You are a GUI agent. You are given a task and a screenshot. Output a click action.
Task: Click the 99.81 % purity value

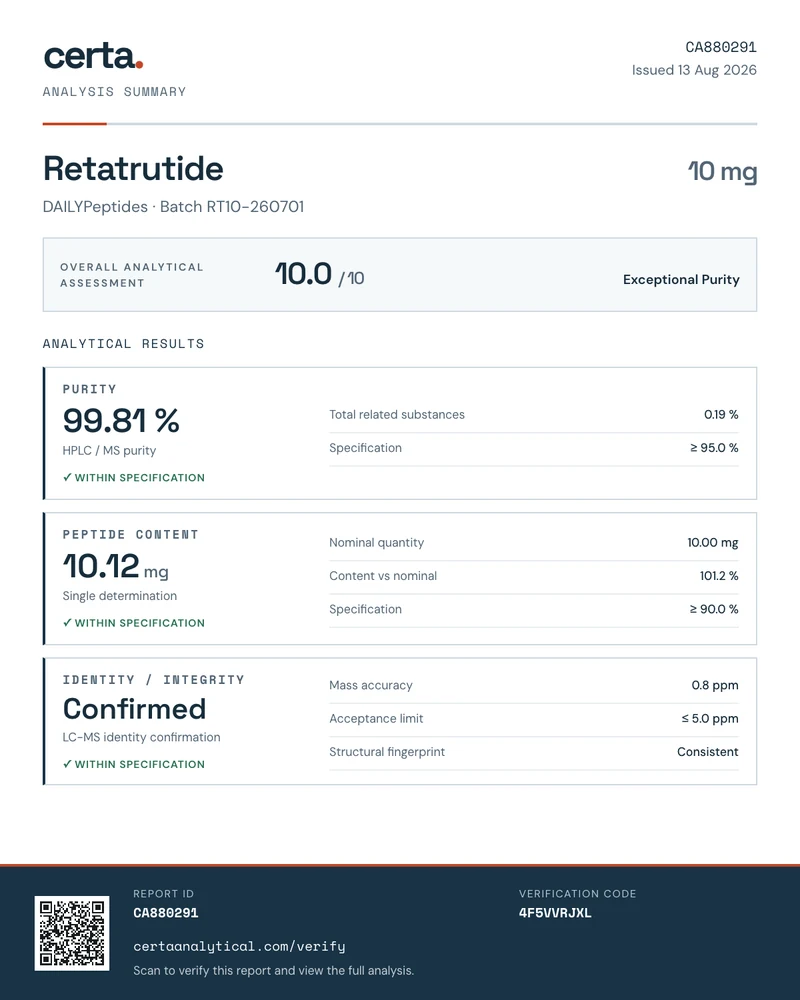point(121,421)
